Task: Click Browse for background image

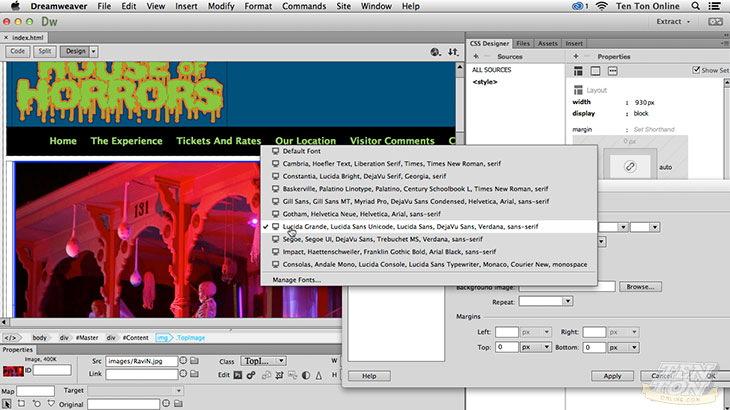Action: pos(640,287)
